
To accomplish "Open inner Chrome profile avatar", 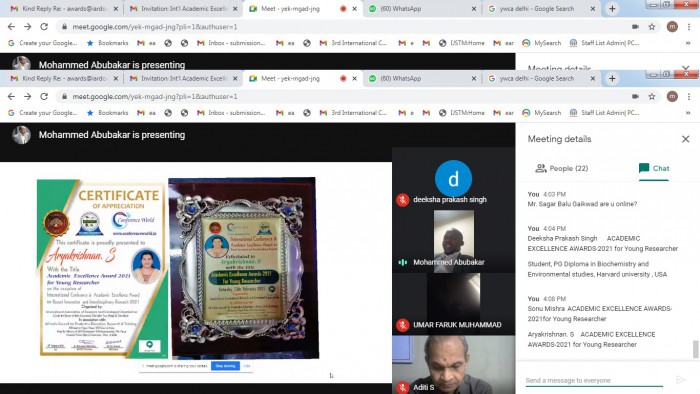I will click(672, 96).
